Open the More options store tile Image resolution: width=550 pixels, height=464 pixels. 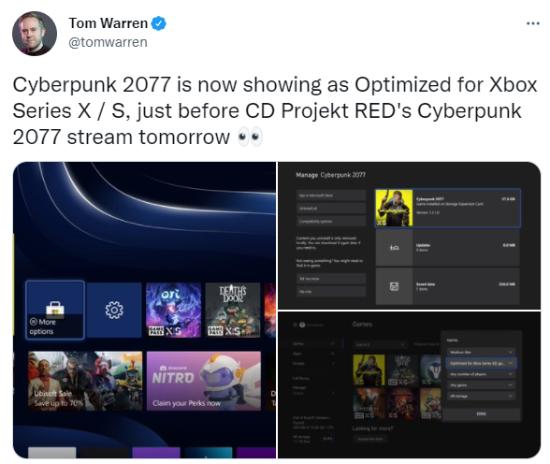click(55, 310)
